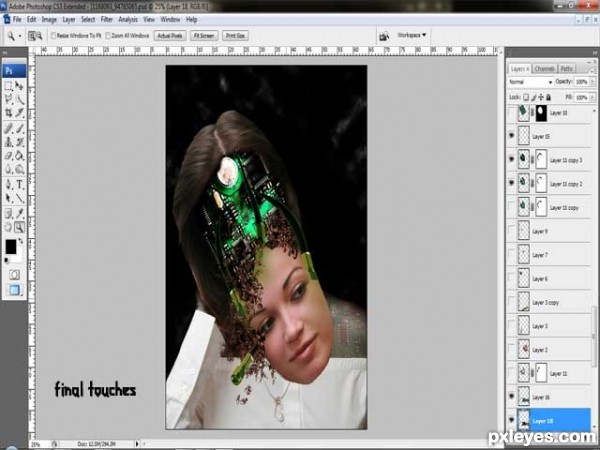The width and height of the screenshot is (600, 450).
Task: Open Layers panel options menu
Action: pyautogui.click(x=594, y=70)
